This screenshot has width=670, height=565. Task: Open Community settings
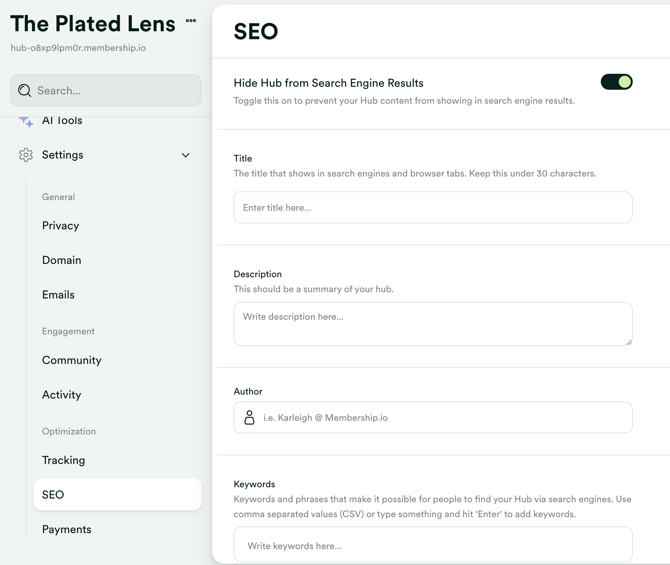(x=71, y=360)
